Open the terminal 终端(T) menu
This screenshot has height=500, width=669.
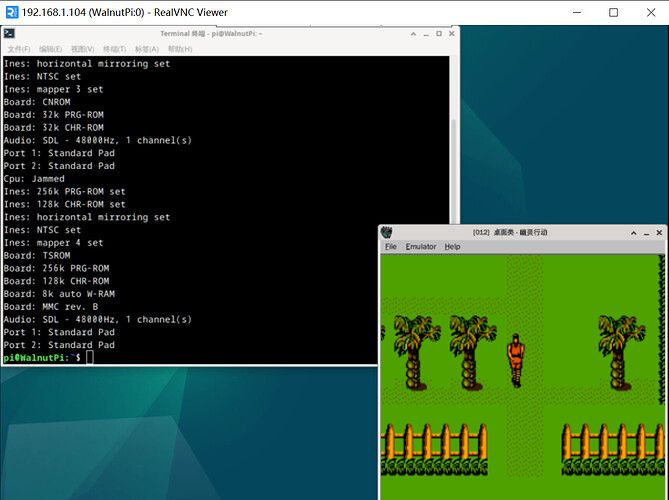(114, 48)
